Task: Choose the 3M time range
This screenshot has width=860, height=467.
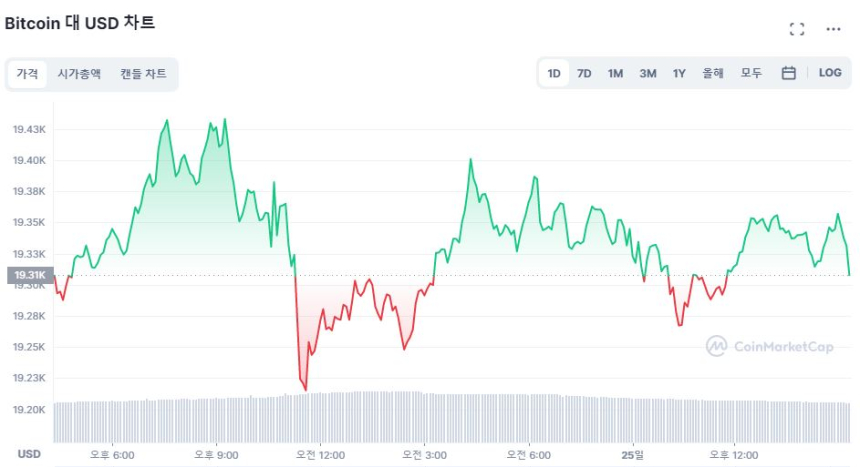Action: 648,73
